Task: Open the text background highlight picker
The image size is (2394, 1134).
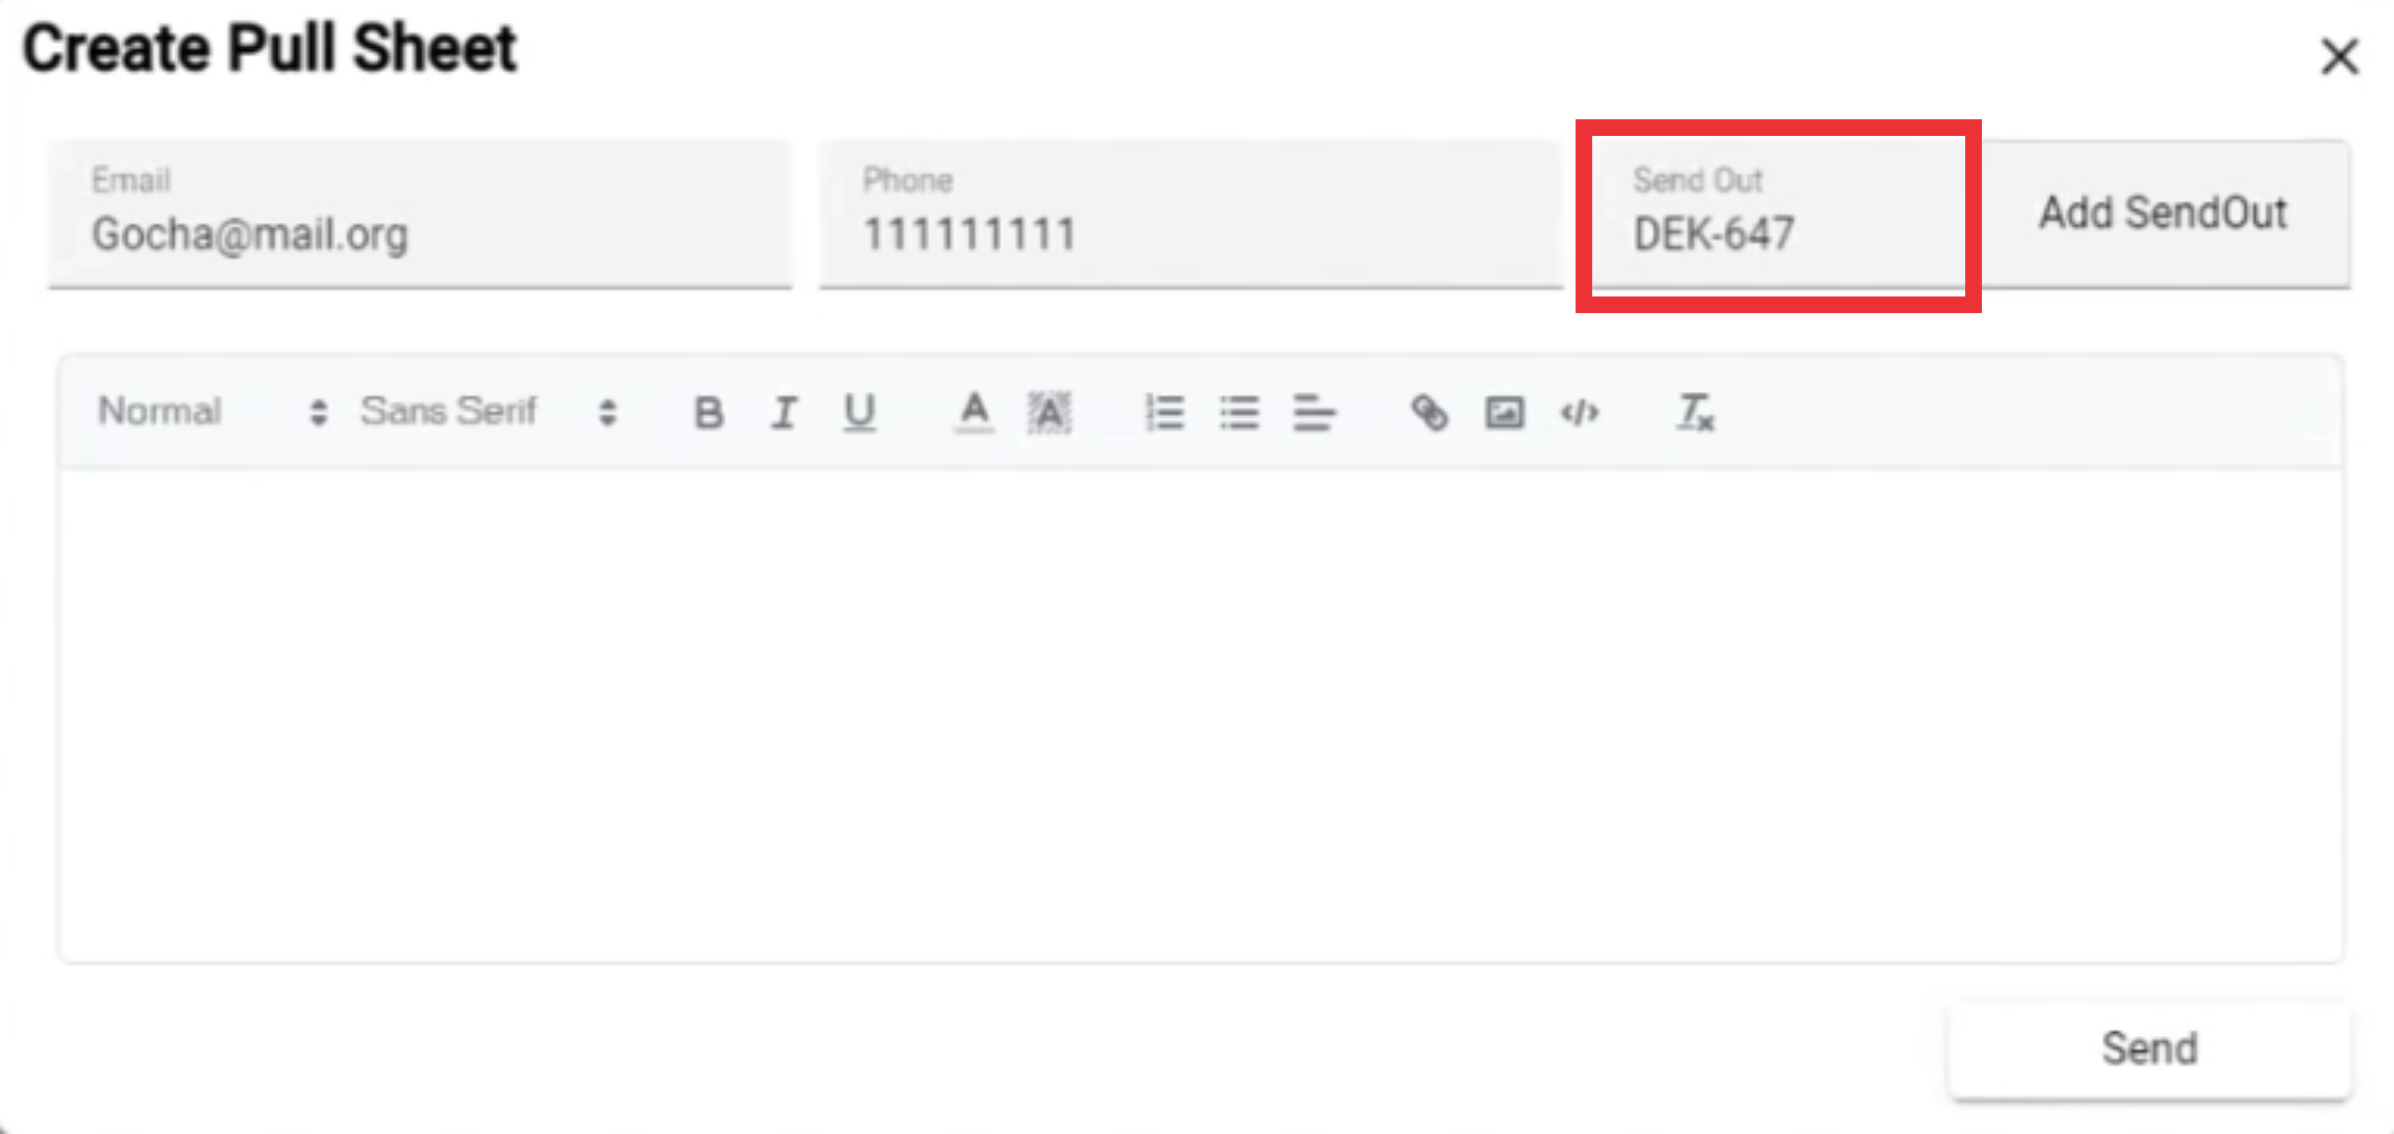Action: pyautogui.click(x=1049, y=412)
